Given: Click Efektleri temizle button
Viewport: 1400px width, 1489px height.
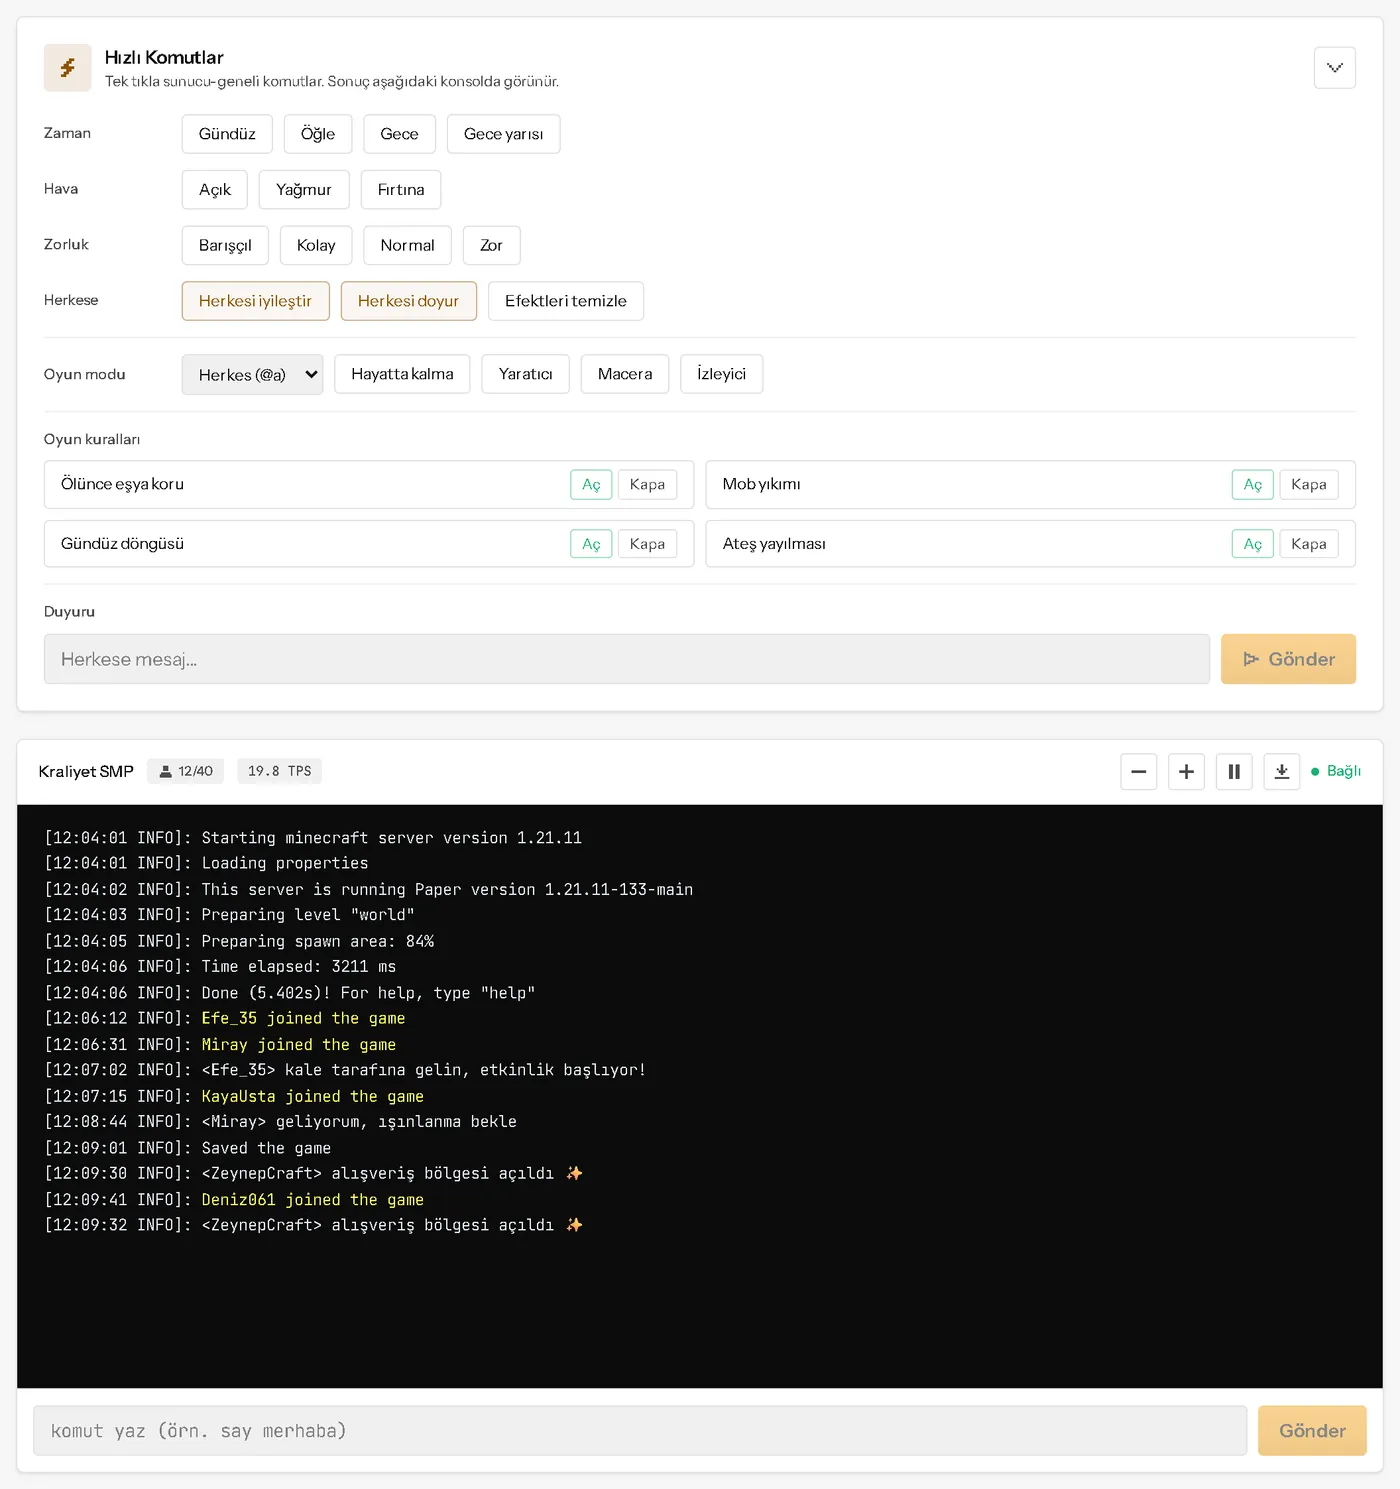Looking at the screenshot, I should pos(566,301).
